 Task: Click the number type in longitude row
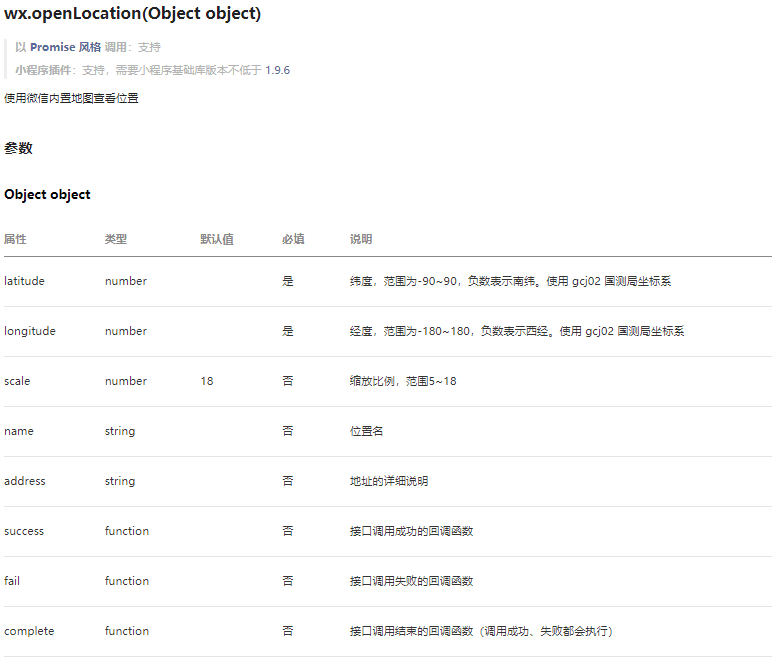(x=126, y=331)
